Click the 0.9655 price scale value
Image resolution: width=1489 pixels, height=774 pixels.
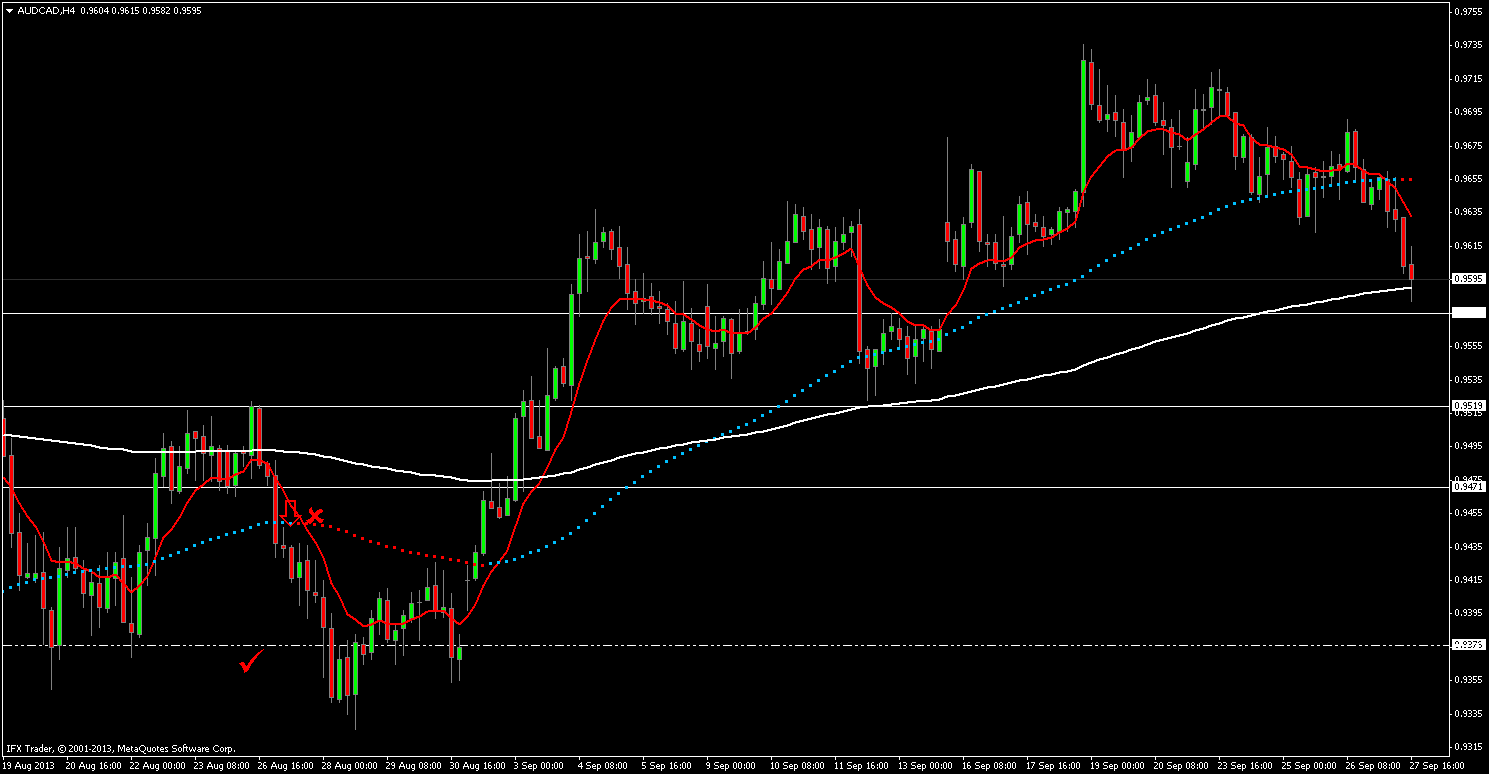(x=1470, y=179)
